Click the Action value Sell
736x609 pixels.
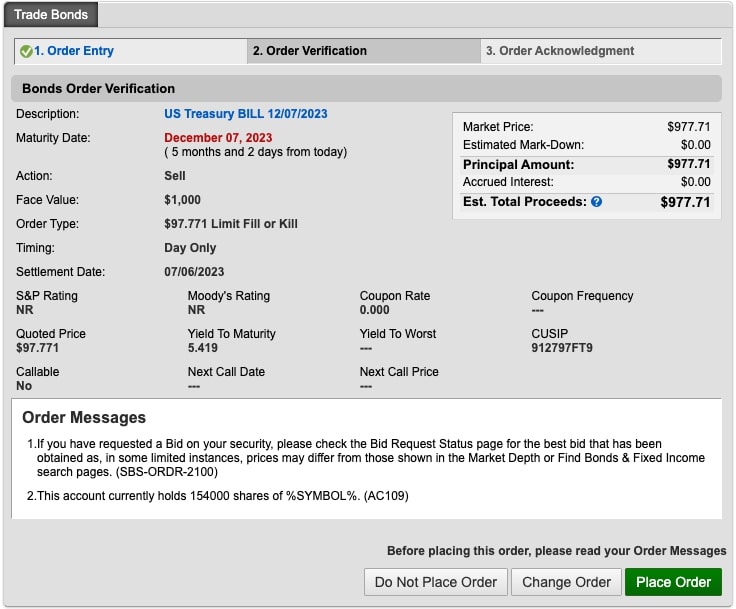point(175,176)
